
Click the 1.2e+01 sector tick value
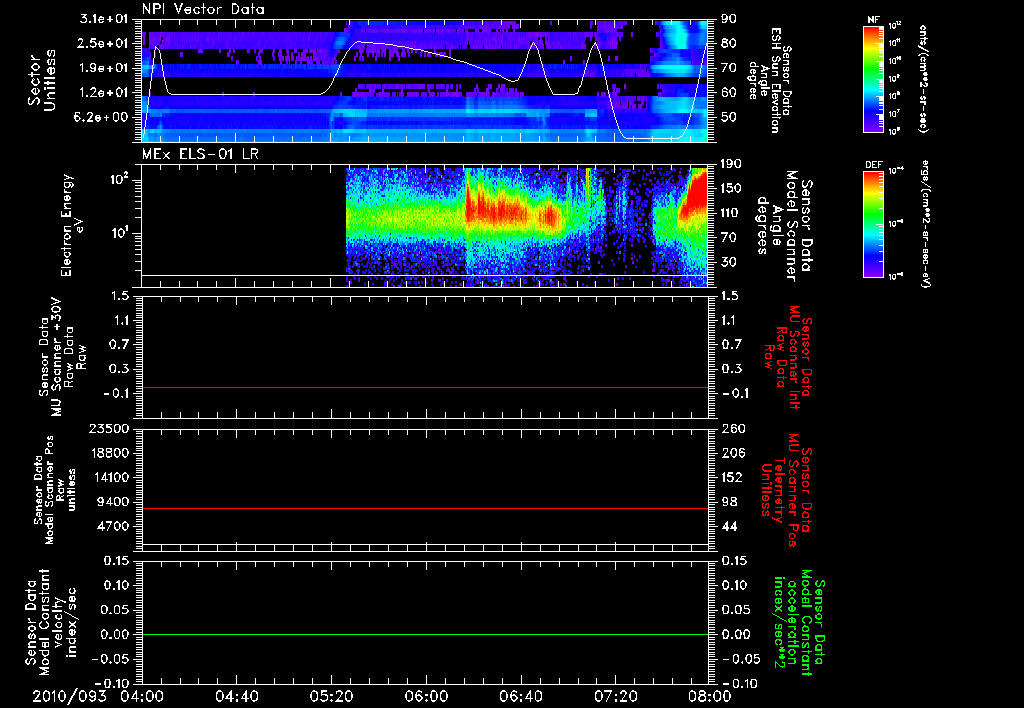[103, 93]
